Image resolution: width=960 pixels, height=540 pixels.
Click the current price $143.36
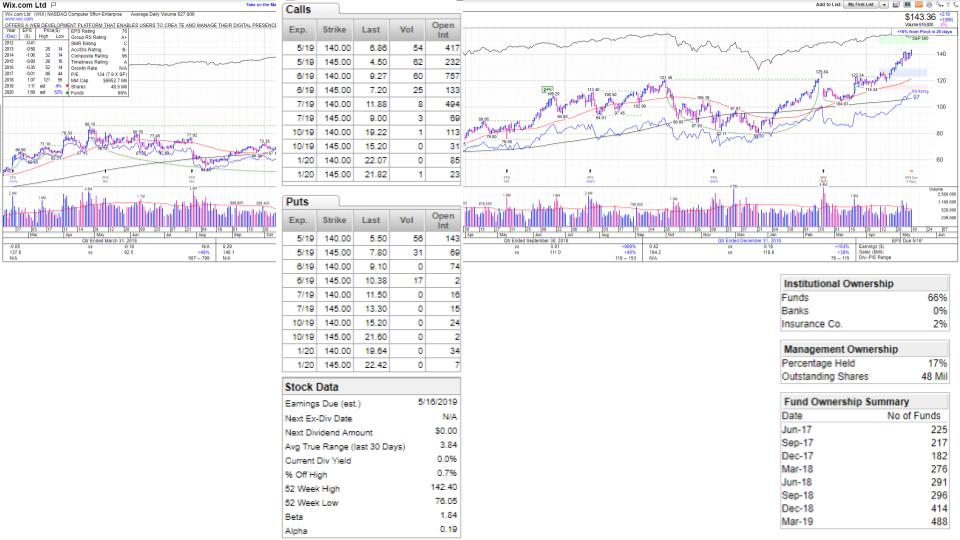[x=920, y=17]
